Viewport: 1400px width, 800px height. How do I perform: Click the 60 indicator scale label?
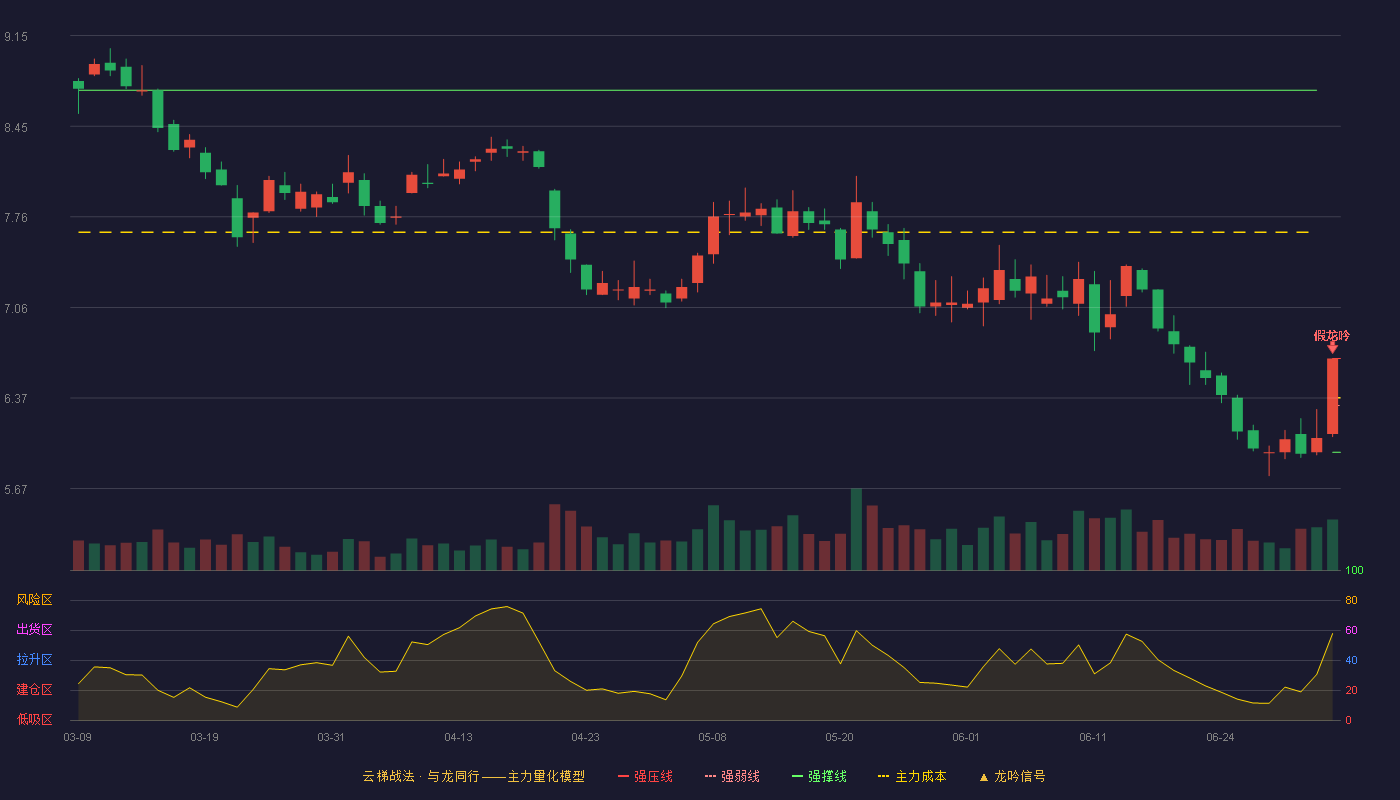pos(1351,630)
